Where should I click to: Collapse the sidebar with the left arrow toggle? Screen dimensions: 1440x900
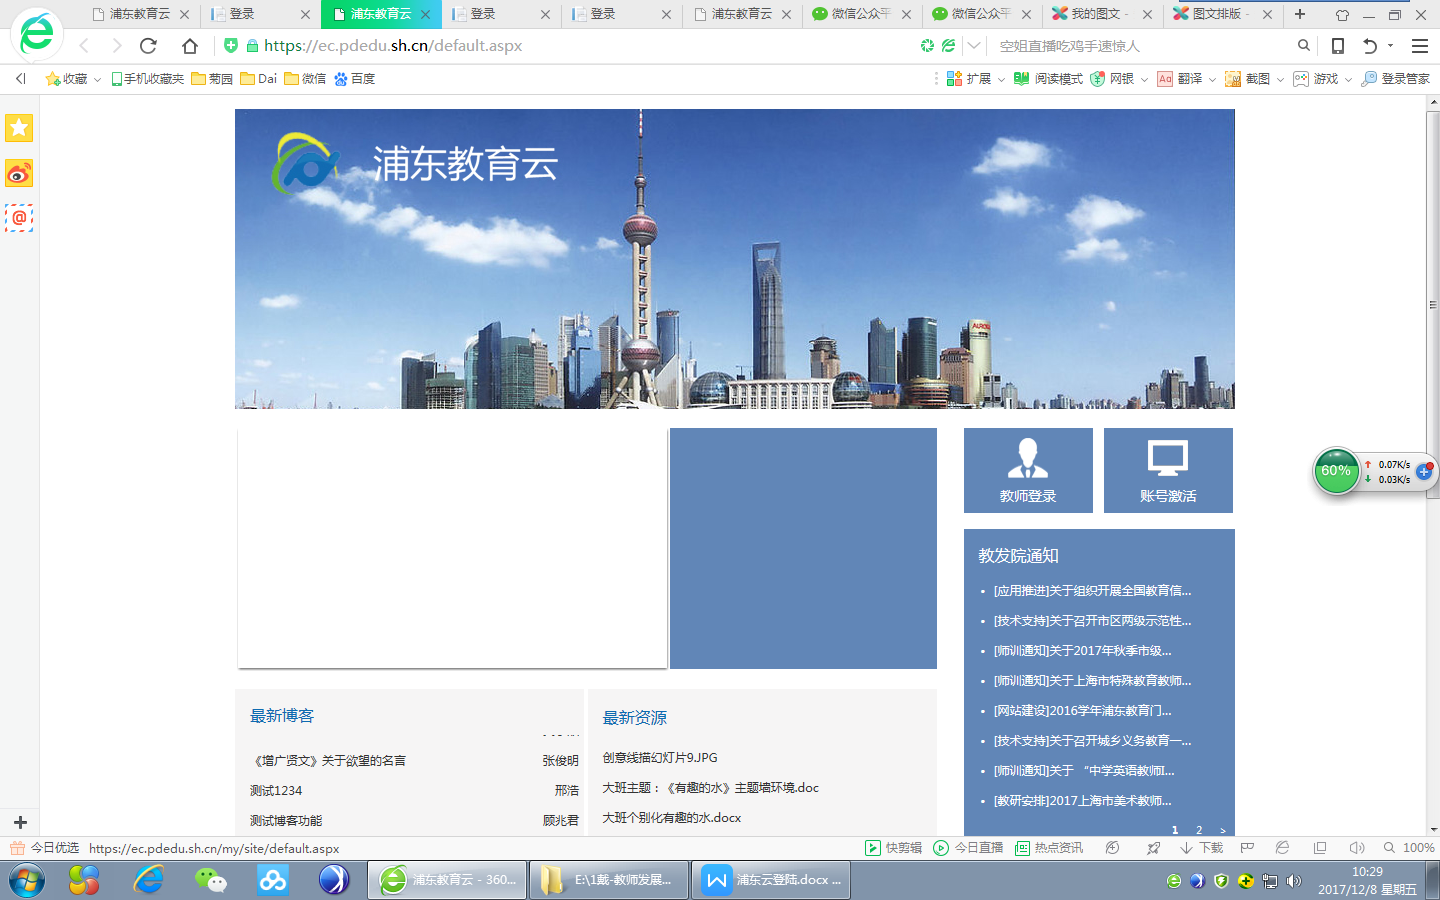20,79
